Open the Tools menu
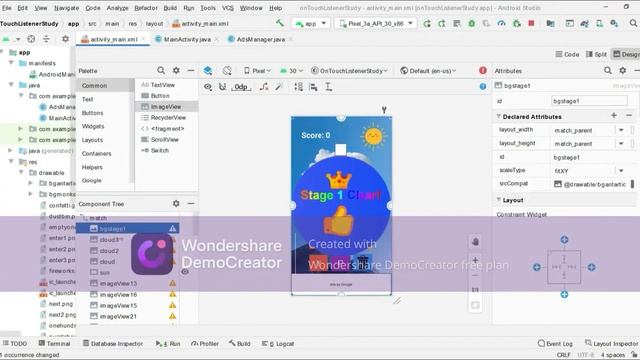640x360 pixels. [x=208, y=8]
